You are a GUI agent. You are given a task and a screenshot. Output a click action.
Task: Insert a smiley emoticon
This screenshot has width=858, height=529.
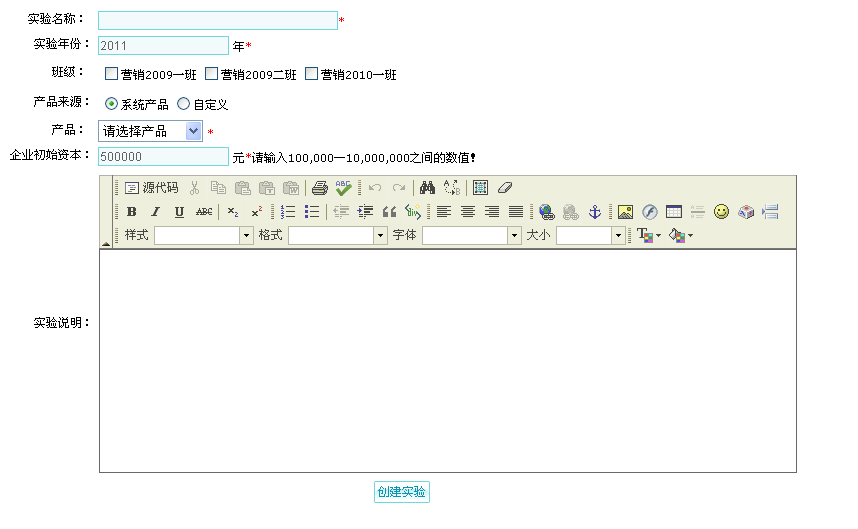[721, 212]
